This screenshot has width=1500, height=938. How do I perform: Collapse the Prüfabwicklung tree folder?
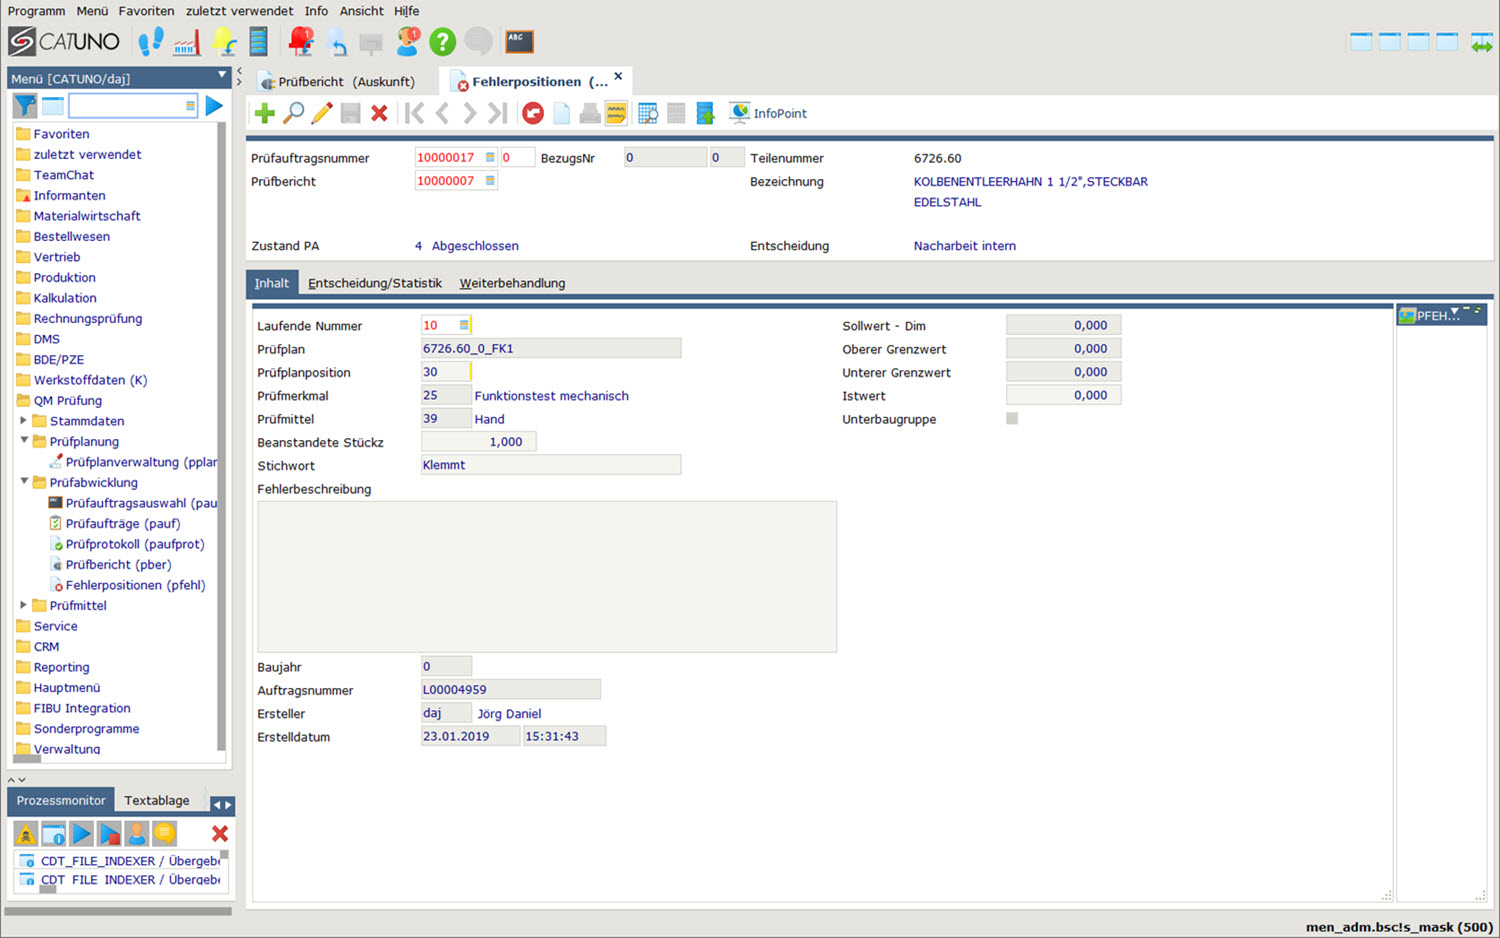24,482
